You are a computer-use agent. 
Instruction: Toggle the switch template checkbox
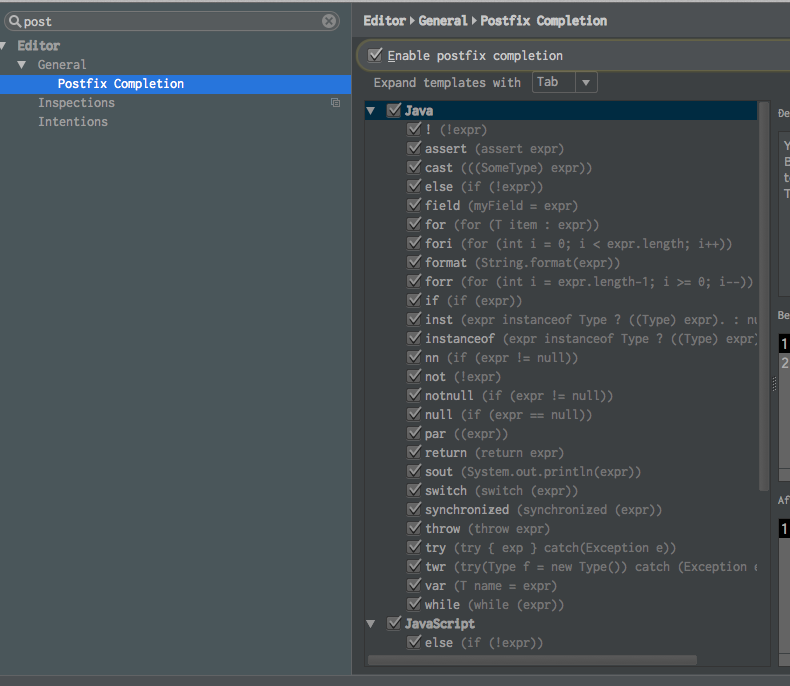coord(414,490)
